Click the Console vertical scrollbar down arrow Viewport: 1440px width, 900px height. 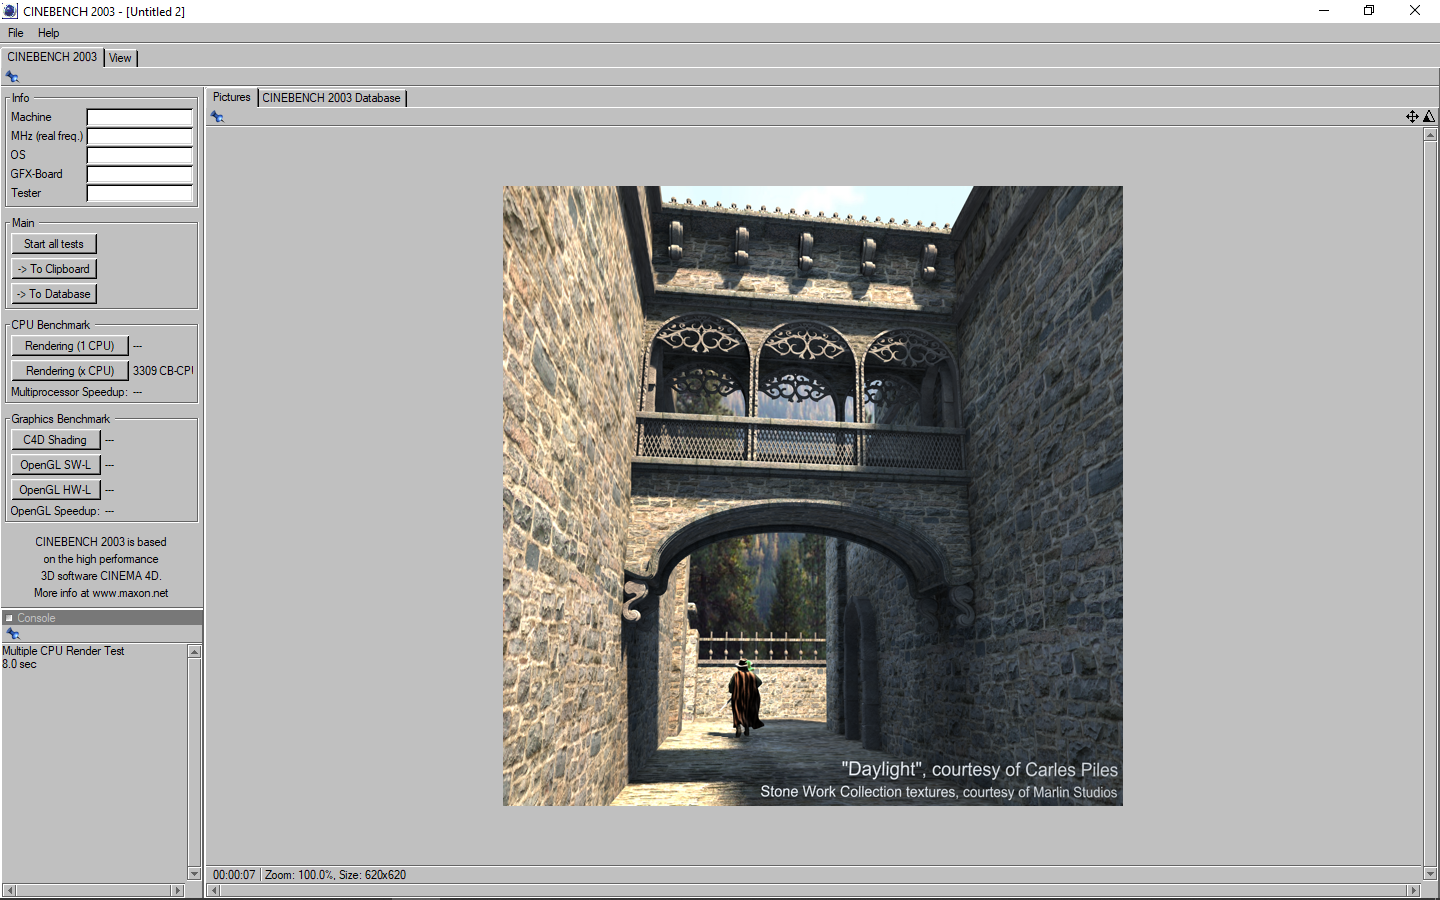pos(194,874)
